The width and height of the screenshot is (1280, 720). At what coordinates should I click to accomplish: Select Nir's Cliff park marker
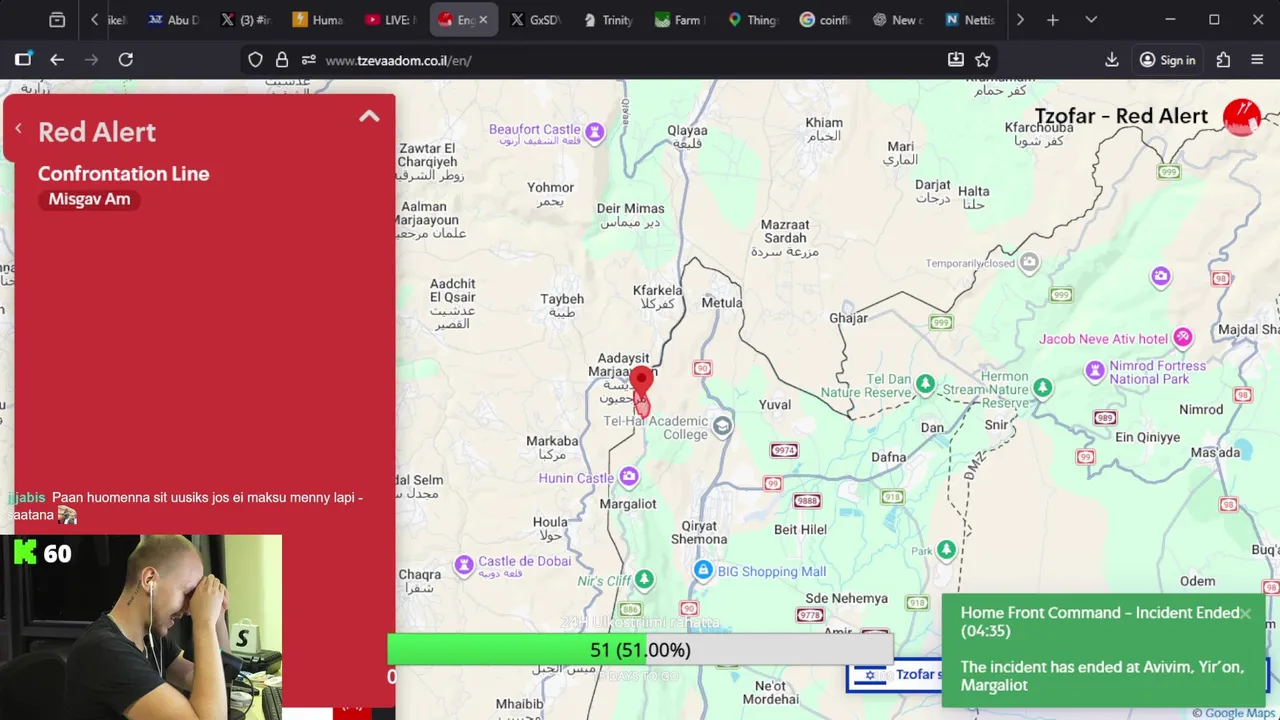pyautogui.click(x=645, y=579)
